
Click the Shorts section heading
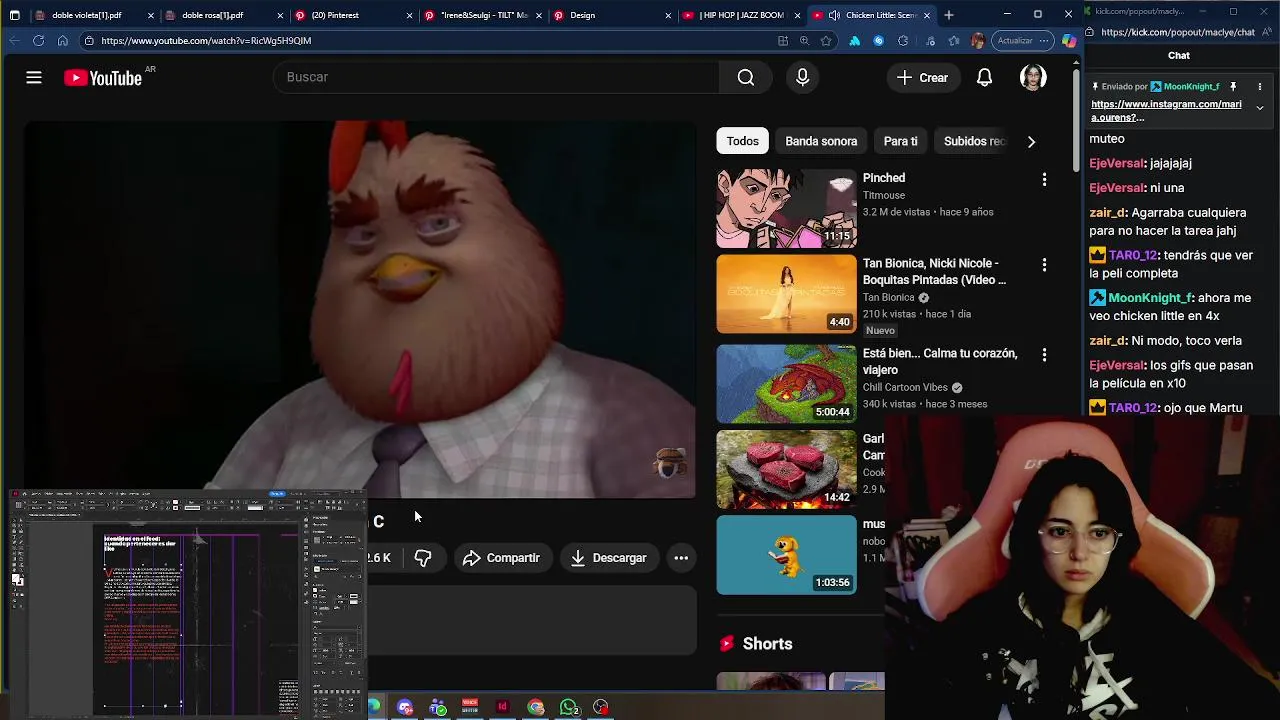tap(767, 644)
